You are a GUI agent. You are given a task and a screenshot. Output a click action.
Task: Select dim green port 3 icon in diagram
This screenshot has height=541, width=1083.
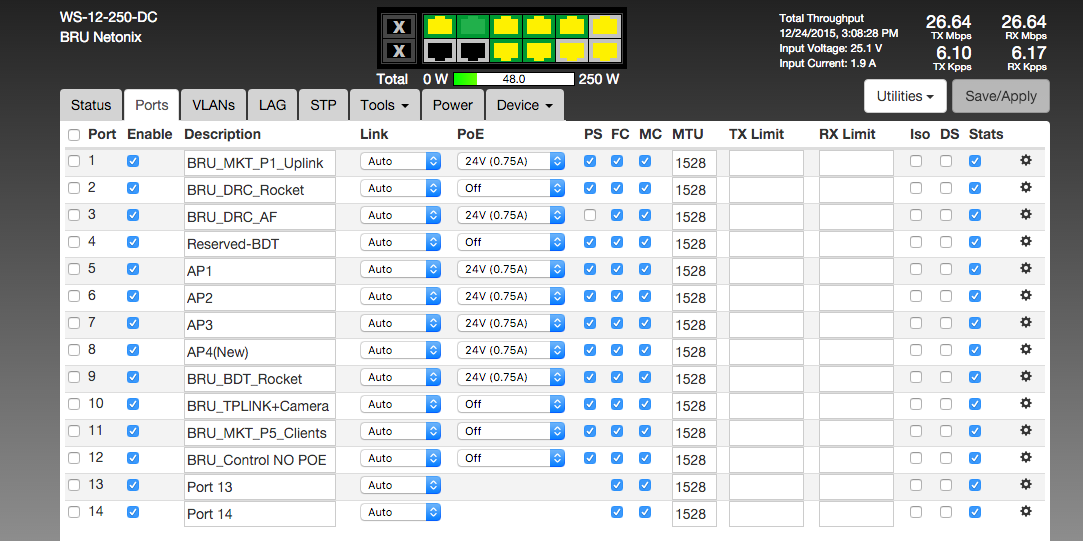[x=472, y=26]
